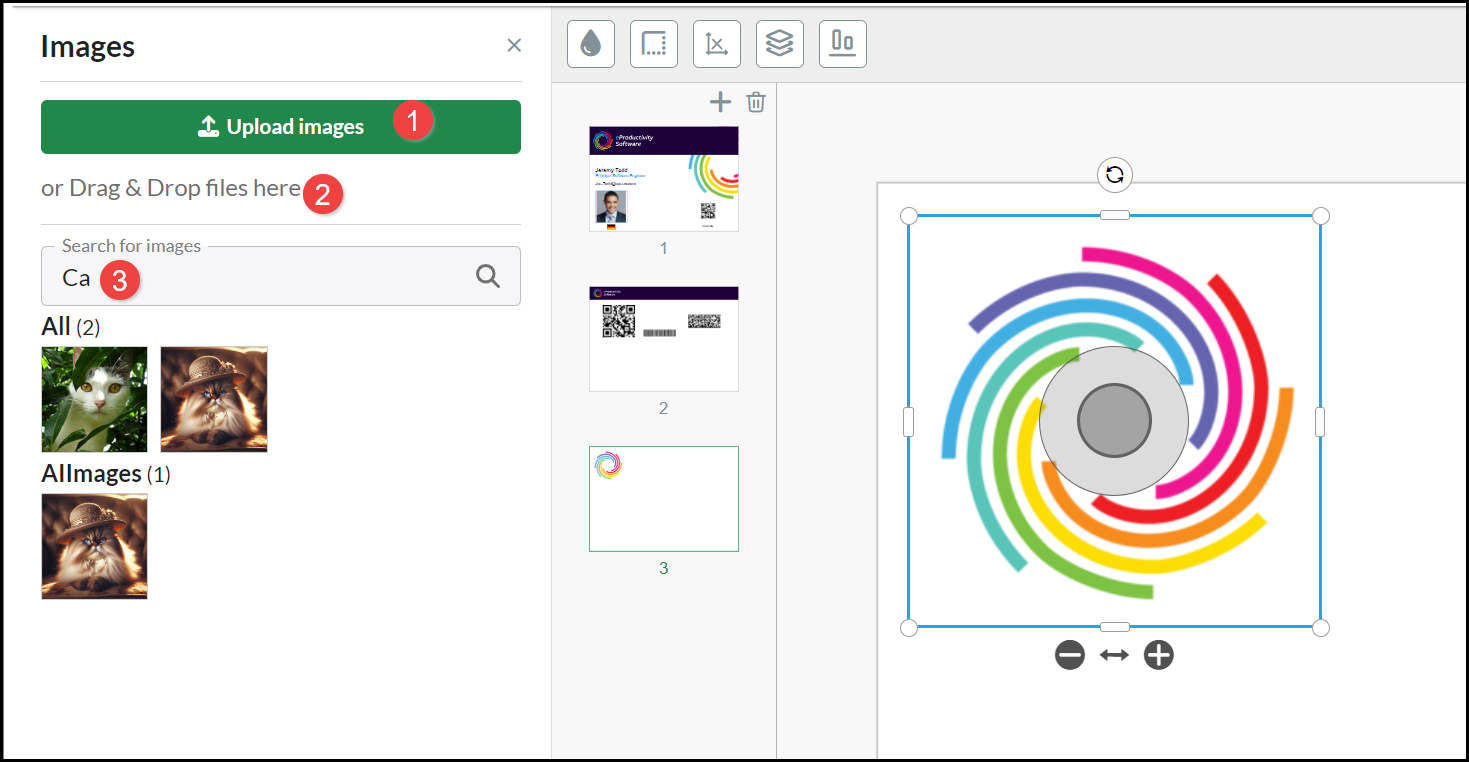The width and height of the screenshot is (1469, 762).
Task: Add a new page with plus icon
Action: pyautogui.click(x=720, y=102)
